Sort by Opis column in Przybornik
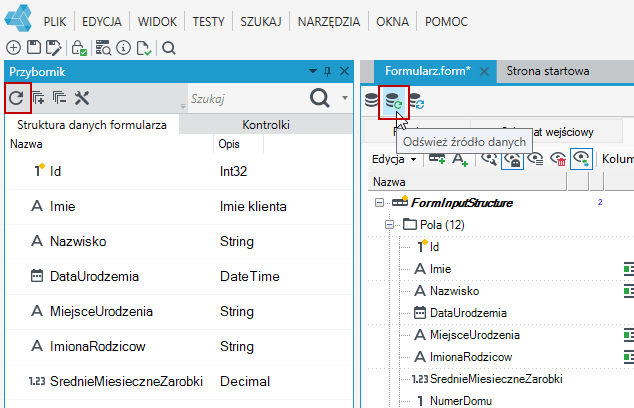 [x=239, y=144]
